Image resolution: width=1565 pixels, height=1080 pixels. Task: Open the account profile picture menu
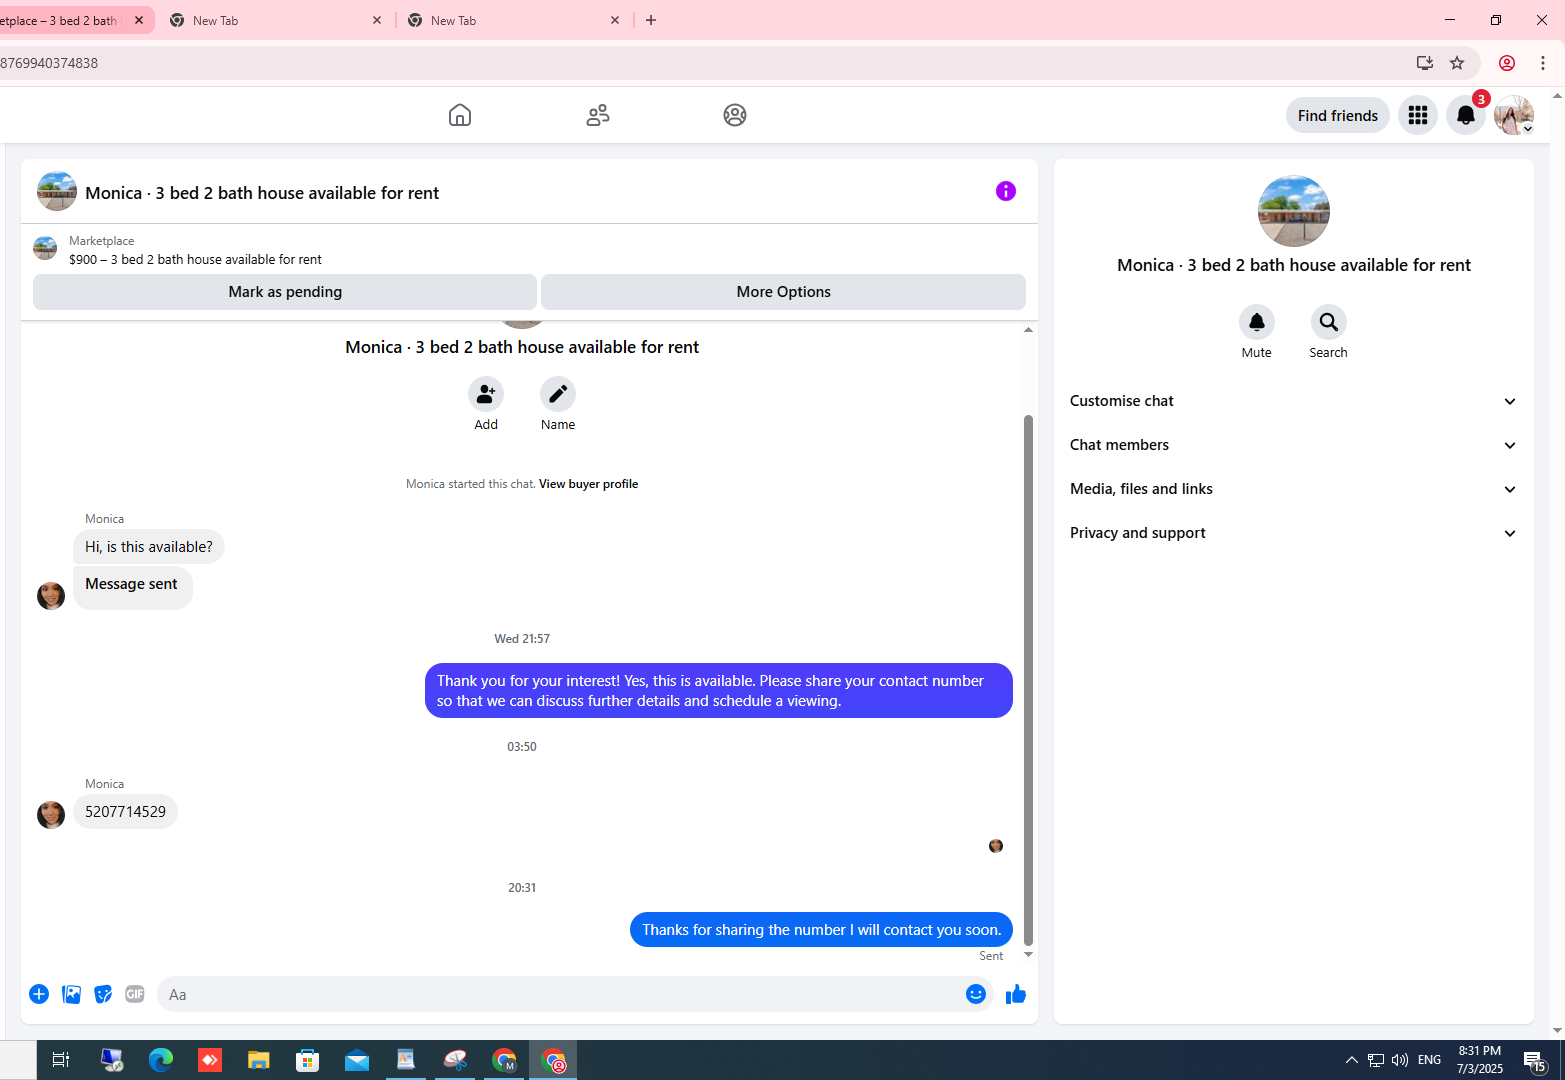point(1514,115)
